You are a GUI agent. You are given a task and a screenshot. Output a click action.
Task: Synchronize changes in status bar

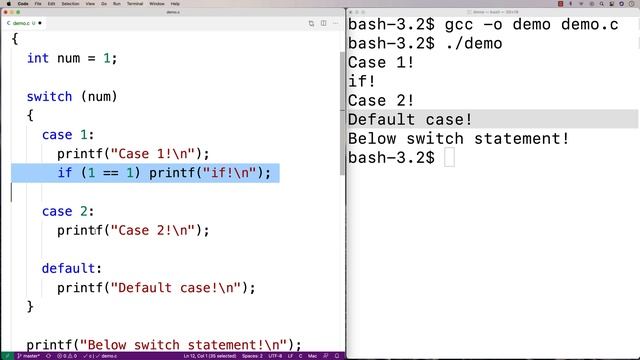pyautogui.click(x=49, y=356)
